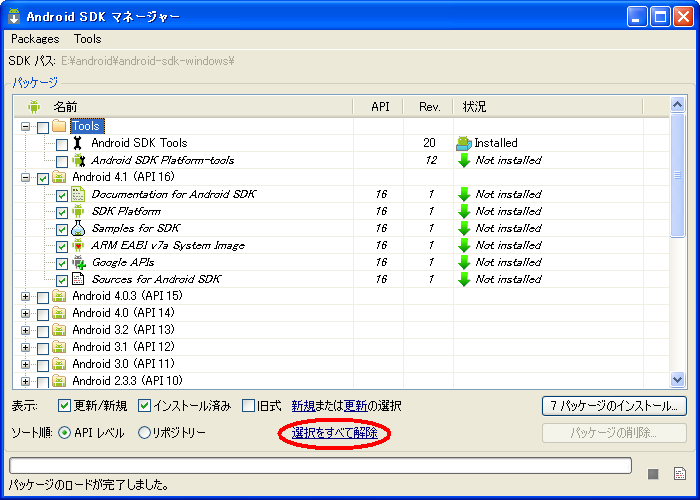Collapse the Android 4.1 (API 16) tree node

26,178
